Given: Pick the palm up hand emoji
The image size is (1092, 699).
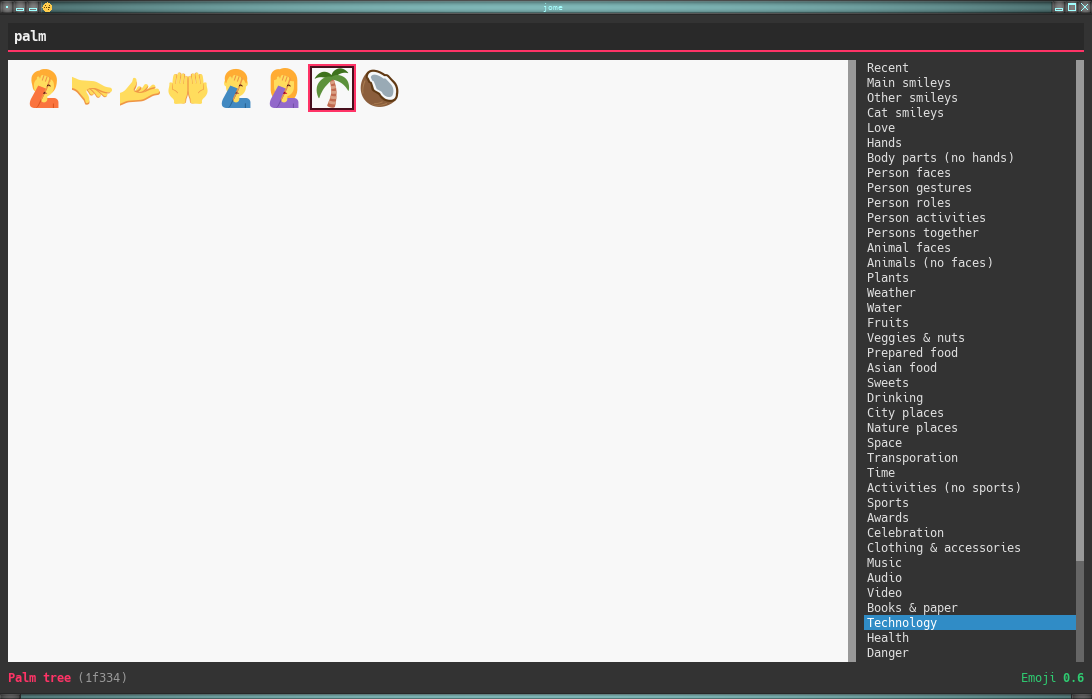Looking at the screenshot, I should pyautogui.click(x=139, y=91).
